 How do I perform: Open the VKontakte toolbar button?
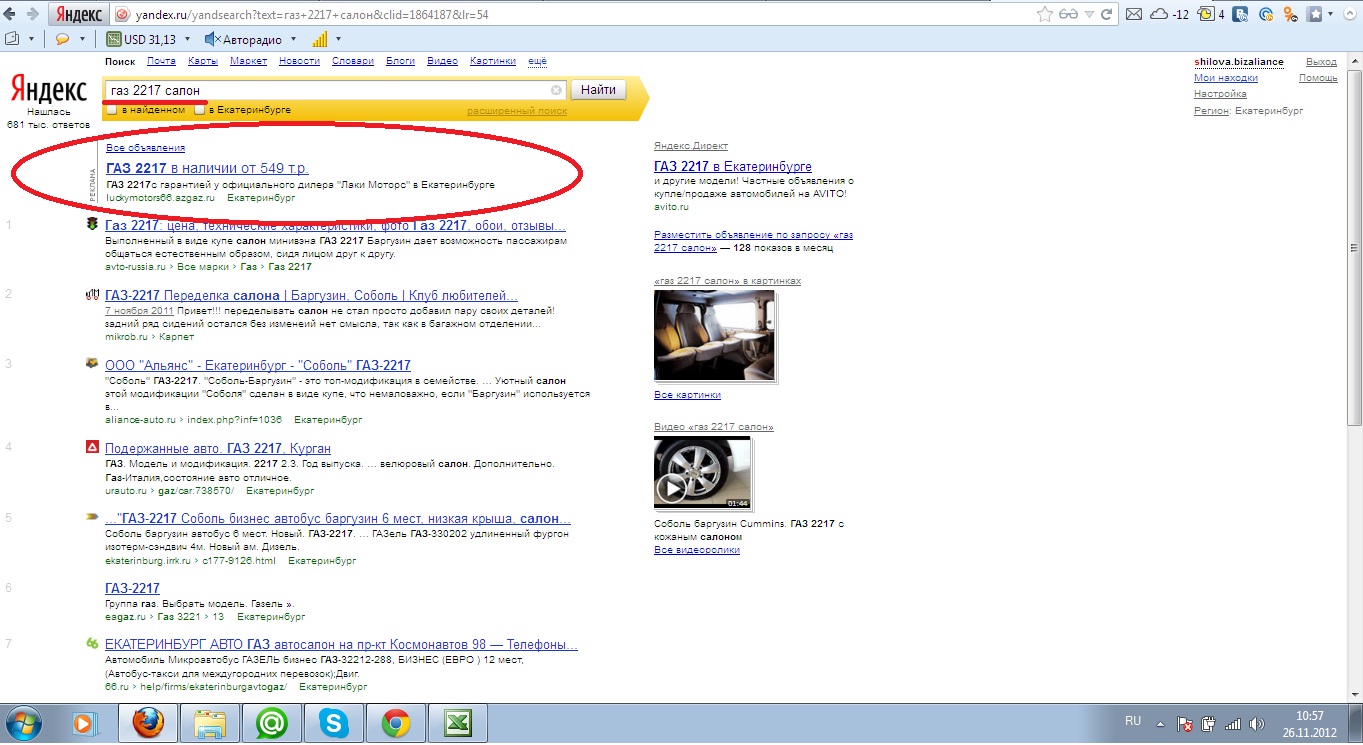coord(1241,15)
